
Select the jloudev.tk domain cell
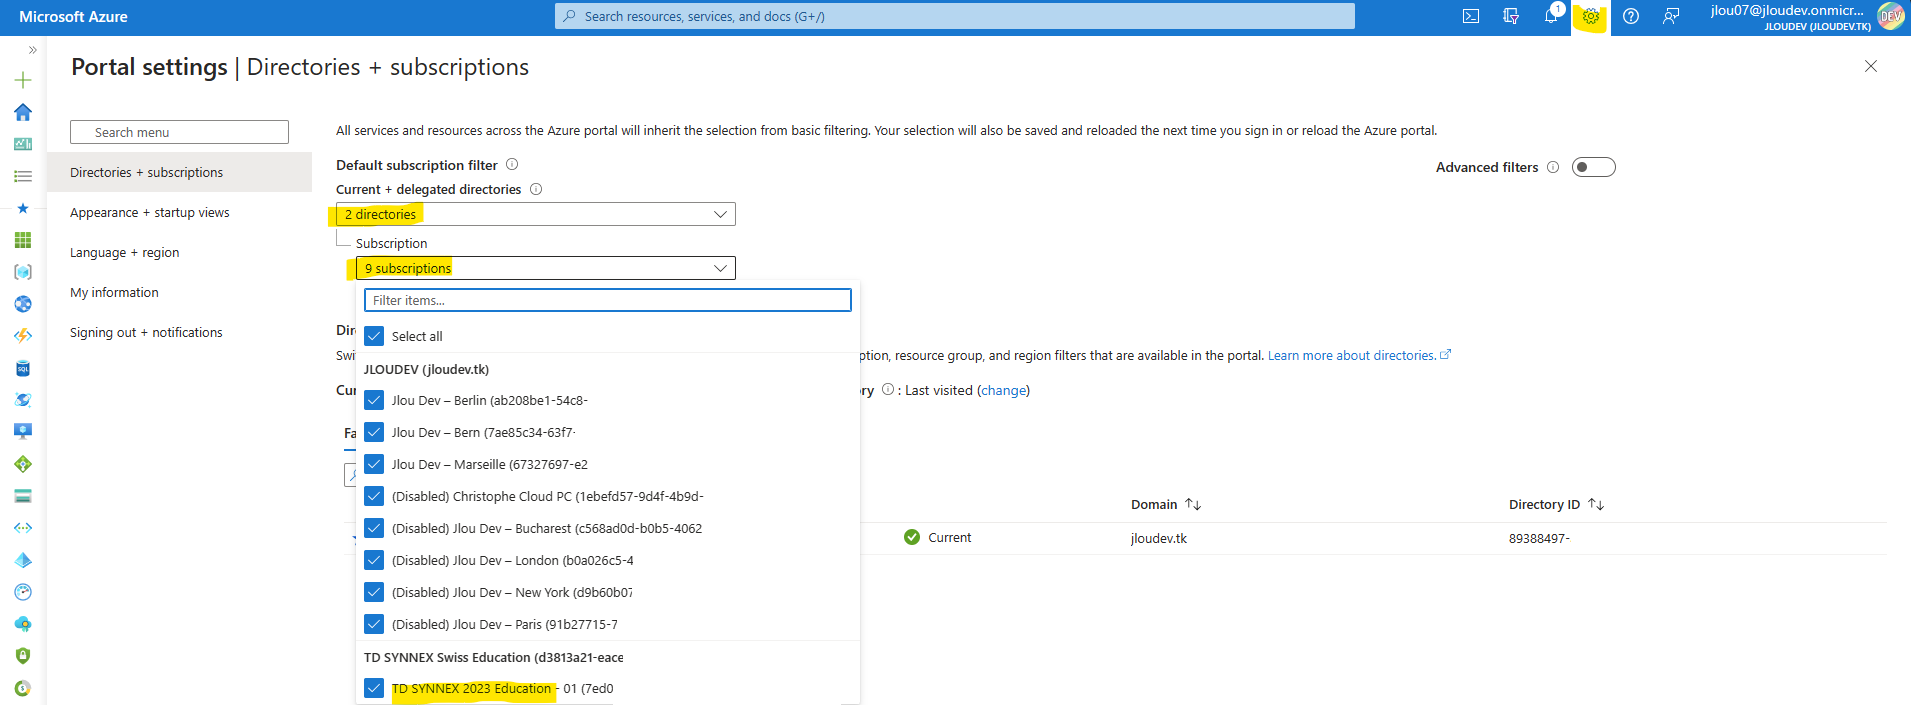tap(1159, 538)
